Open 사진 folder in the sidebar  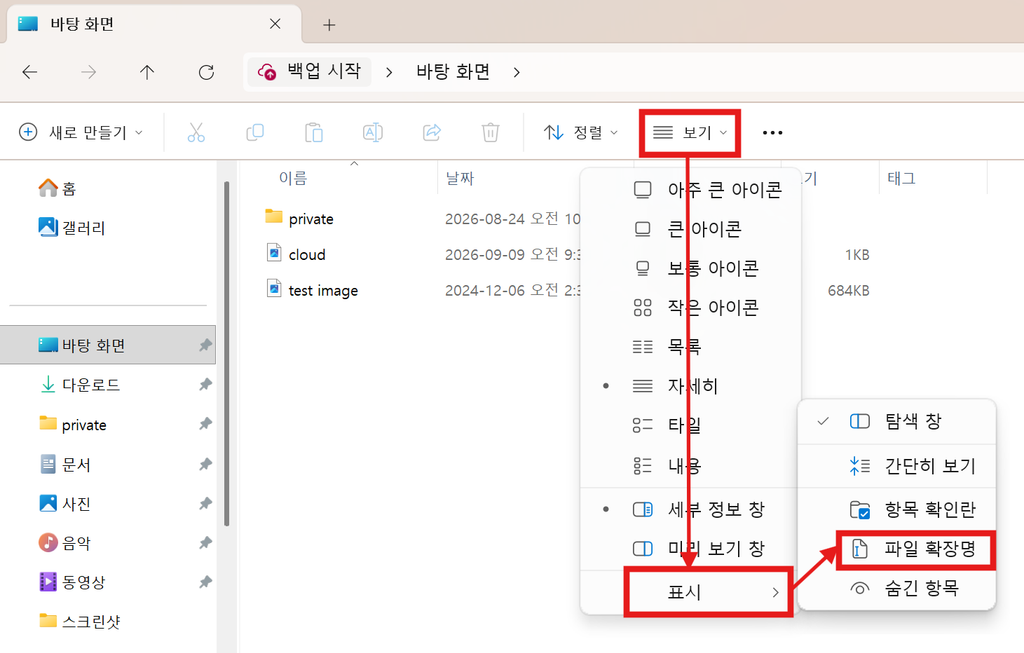click(x=65, y=503)
